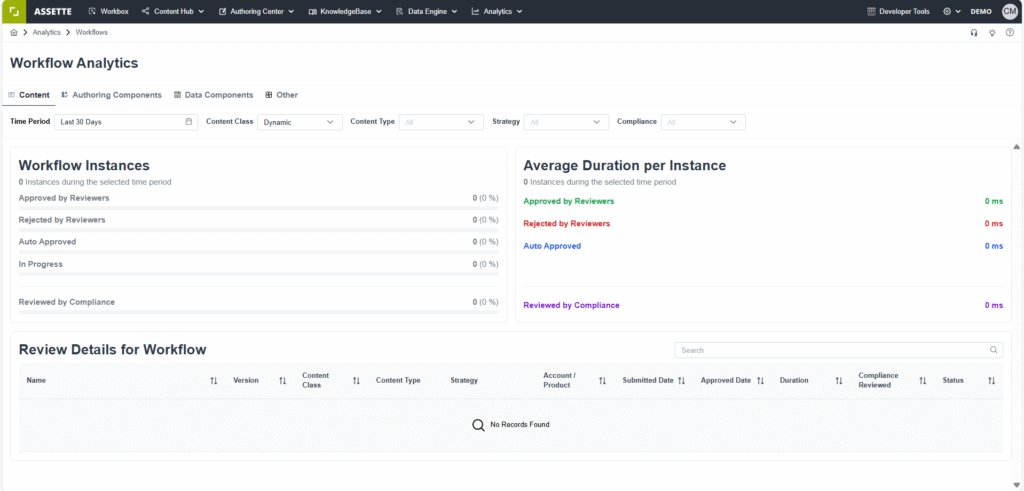Open the Time Period calendar picker icon

(x=189, y=122)
